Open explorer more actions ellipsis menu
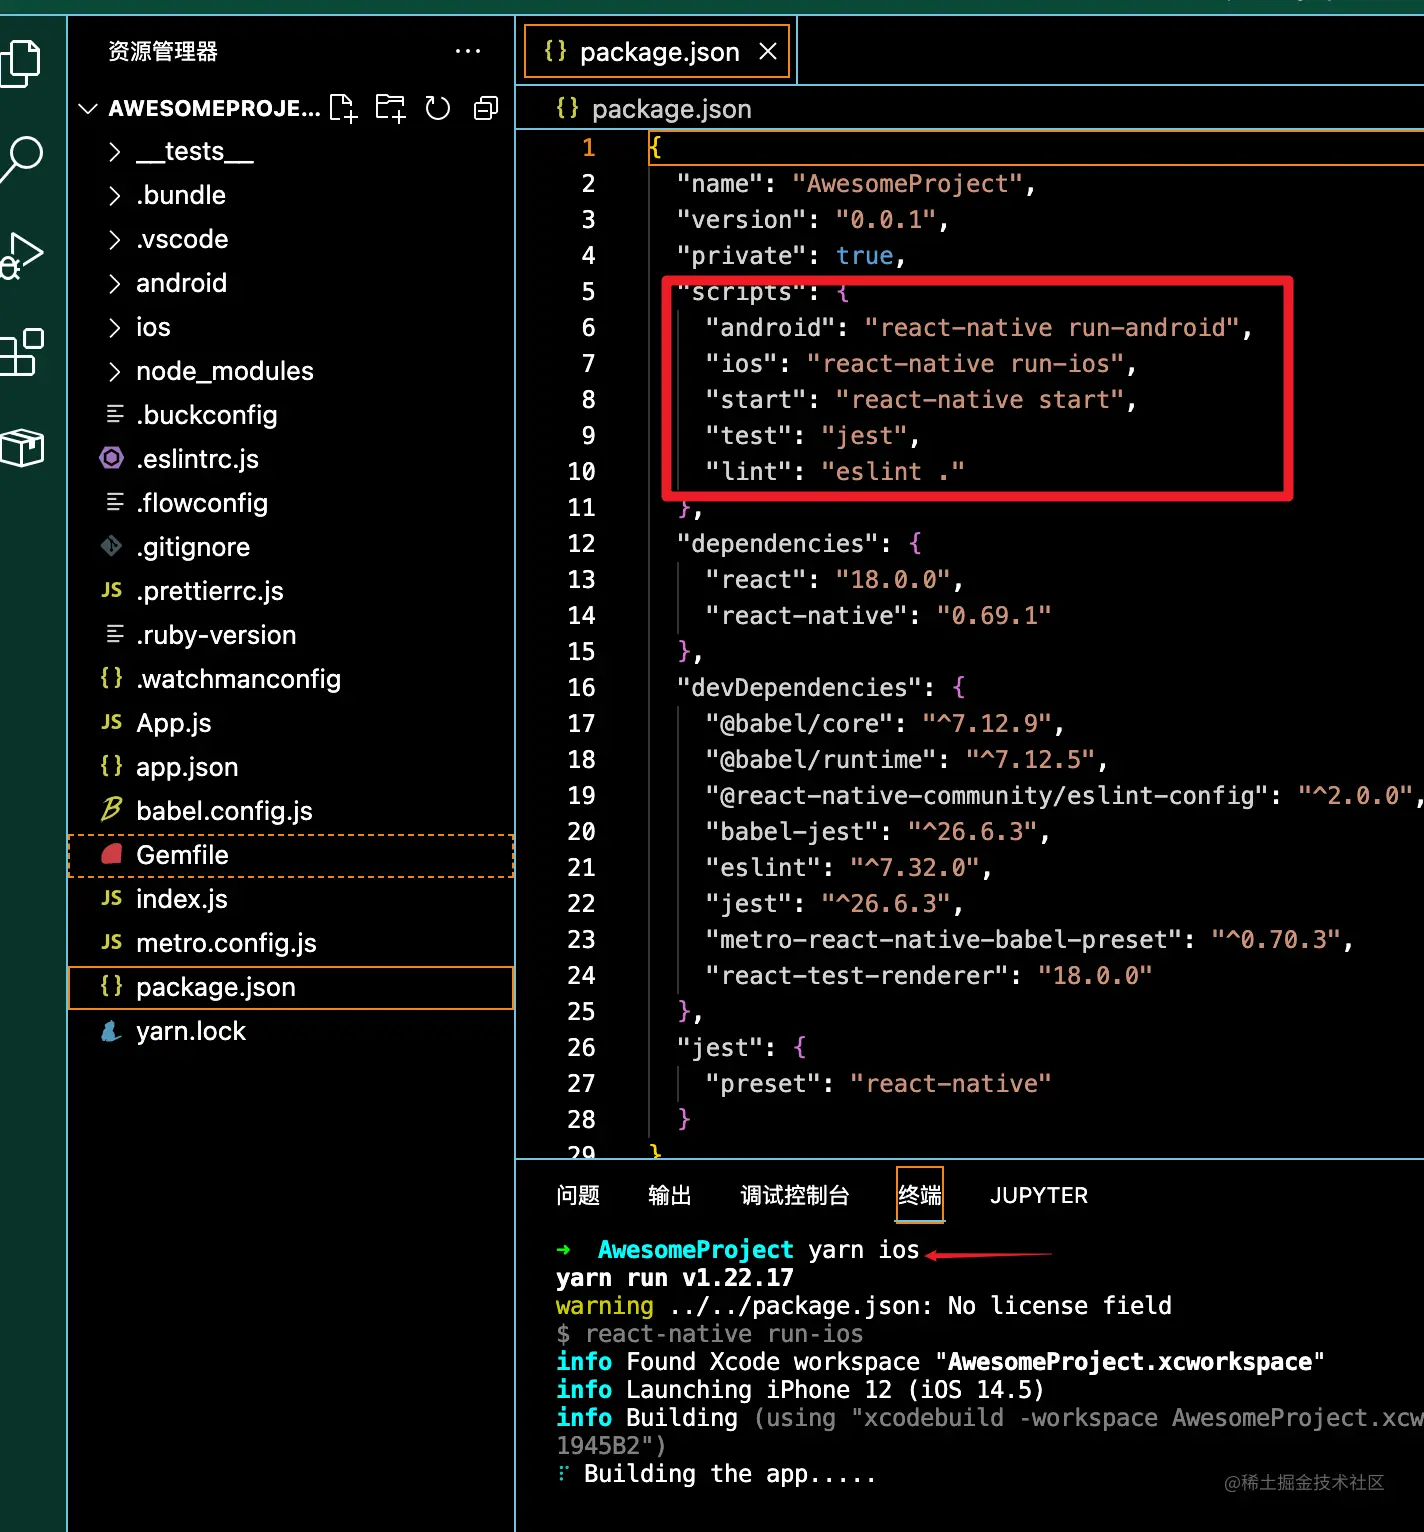Image resolution: width=1424 pixels, height=1532 pixels. 468,51
